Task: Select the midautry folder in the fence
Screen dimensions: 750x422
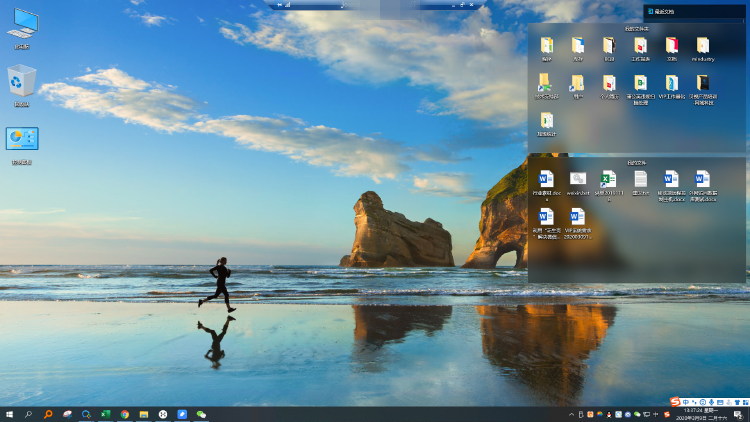Action: [x=703, y=49]
